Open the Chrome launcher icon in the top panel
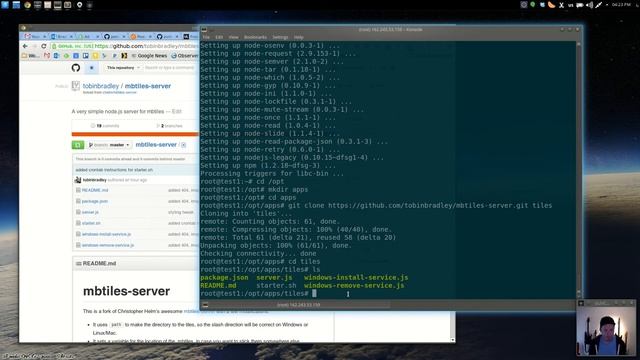The width and height of the screenshot is (640, 360). pos(27,5)
